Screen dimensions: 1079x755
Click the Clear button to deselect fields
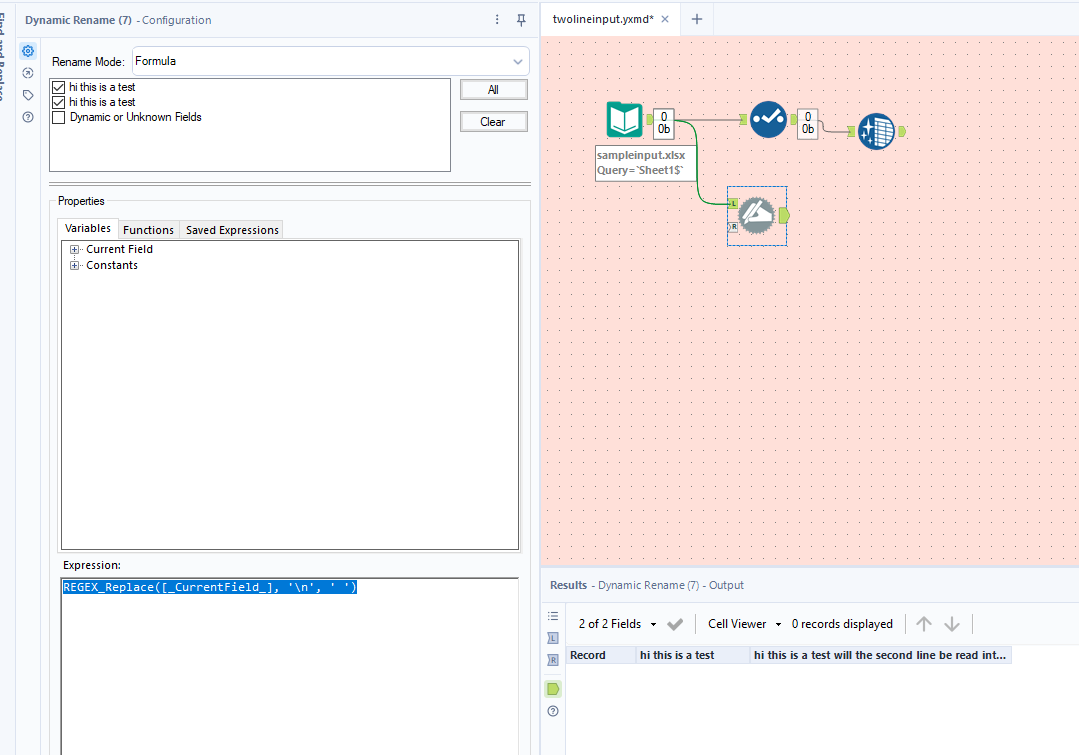point(493,121)
